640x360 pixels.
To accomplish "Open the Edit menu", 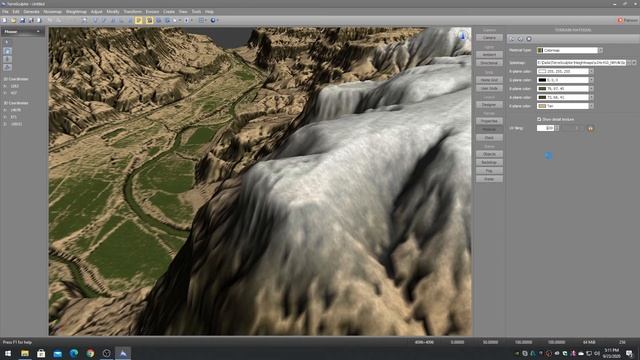I will (x=16, y=12).
